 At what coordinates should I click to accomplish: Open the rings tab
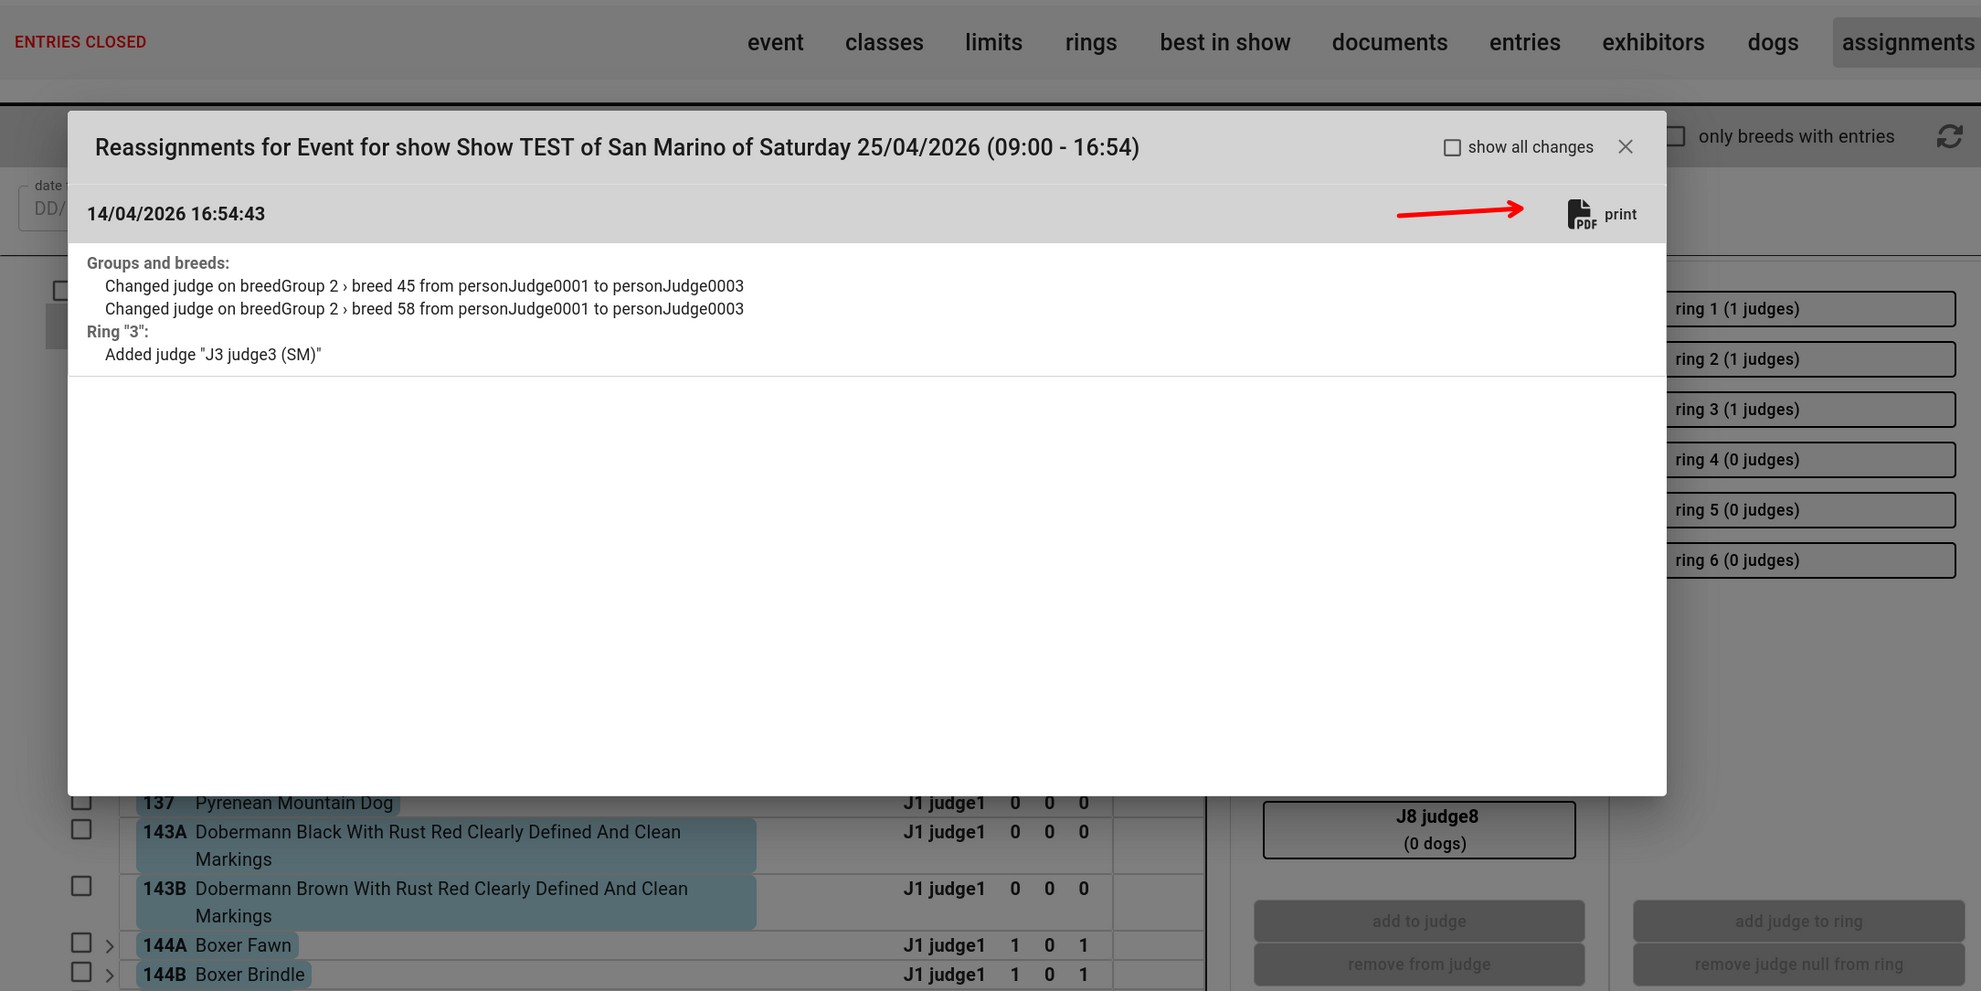1091,43
